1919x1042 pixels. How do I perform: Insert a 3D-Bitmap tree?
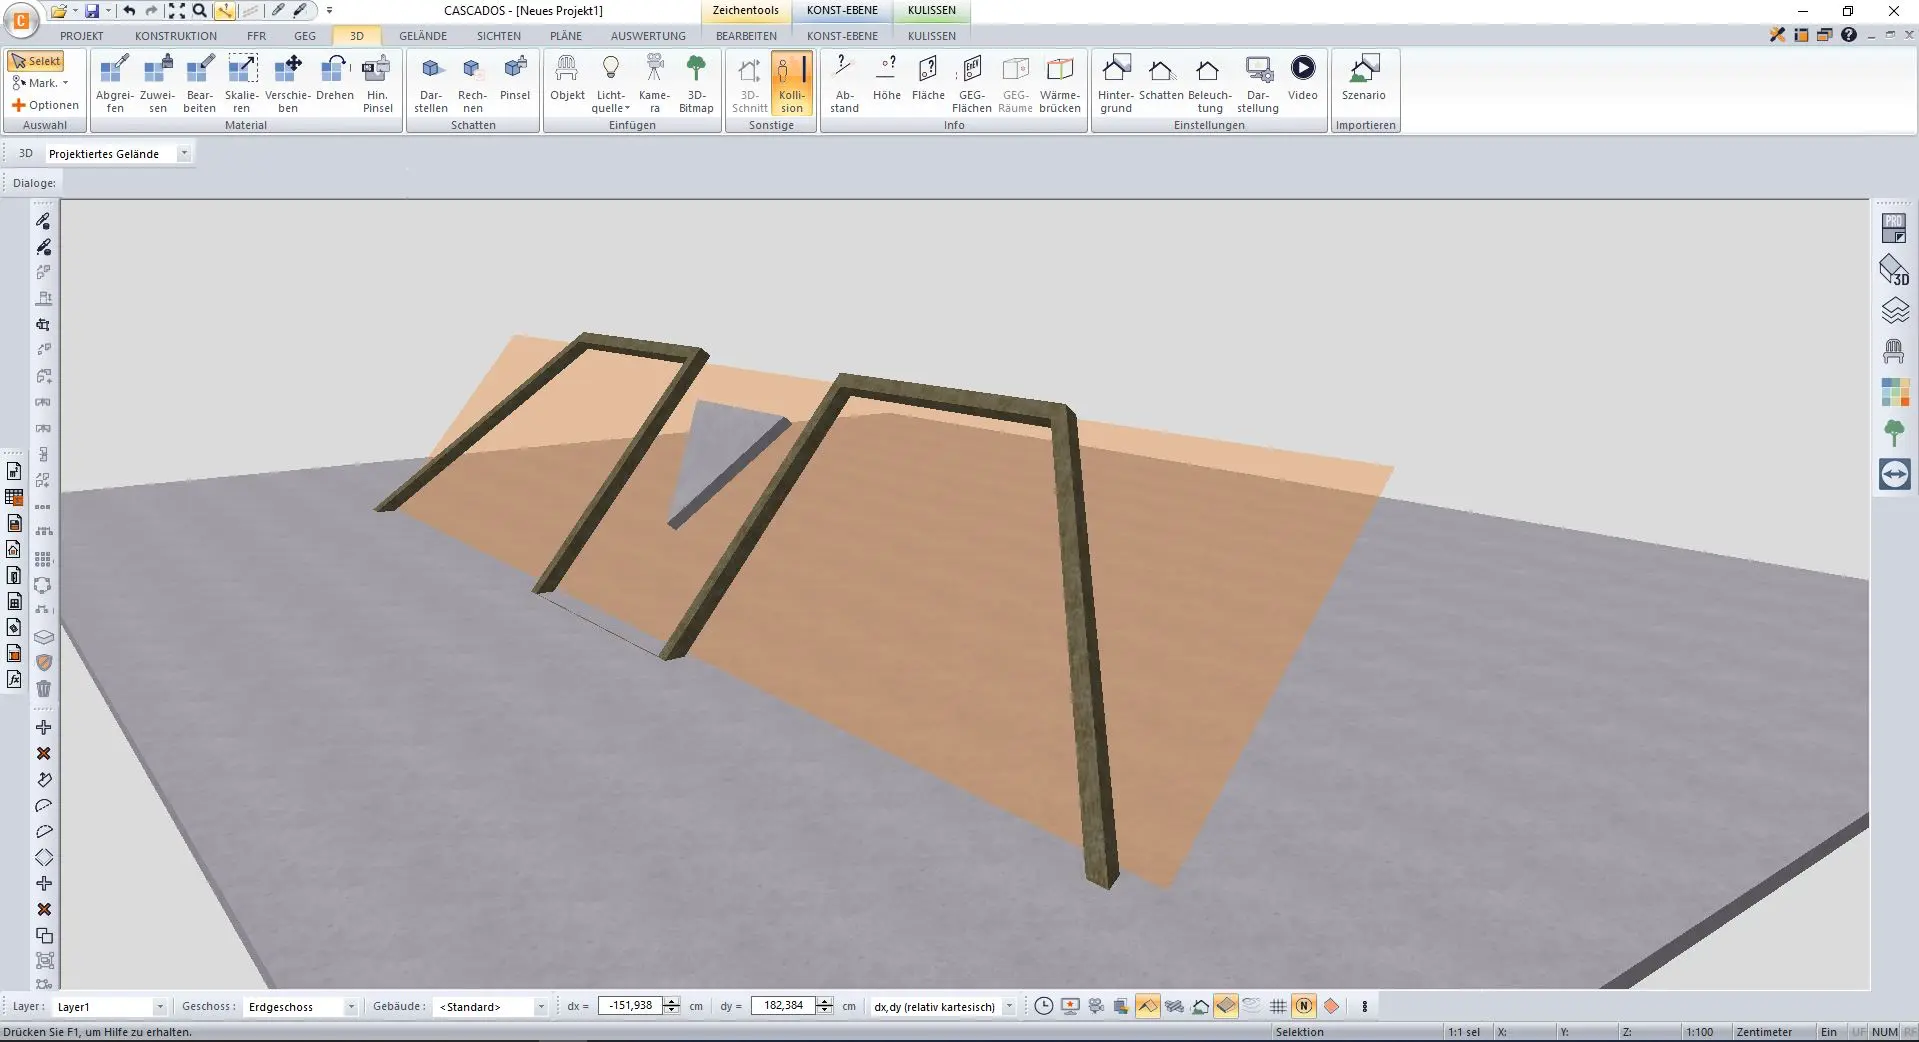(696, 84)
